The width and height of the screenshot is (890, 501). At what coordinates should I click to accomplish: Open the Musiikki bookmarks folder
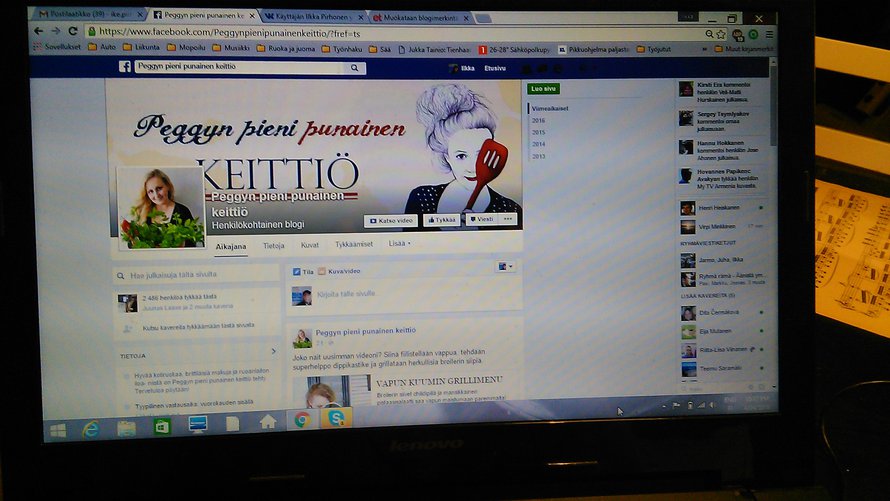231,48
